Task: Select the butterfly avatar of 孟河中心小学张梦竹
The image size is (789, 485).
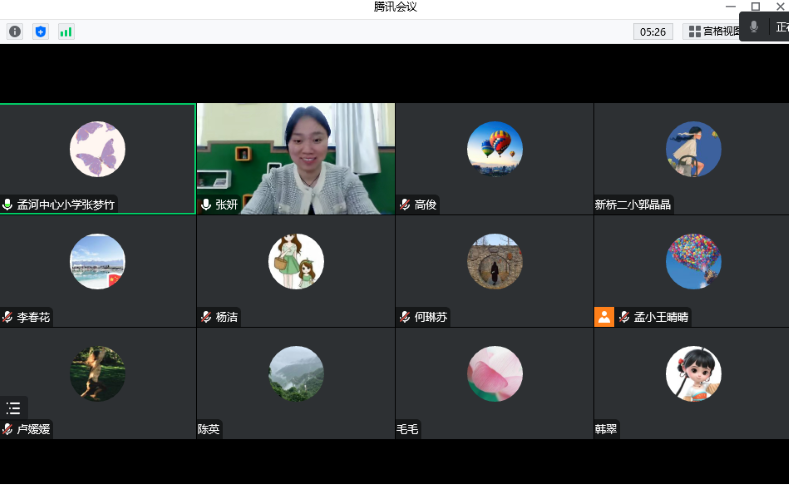Action: (97, 149)
